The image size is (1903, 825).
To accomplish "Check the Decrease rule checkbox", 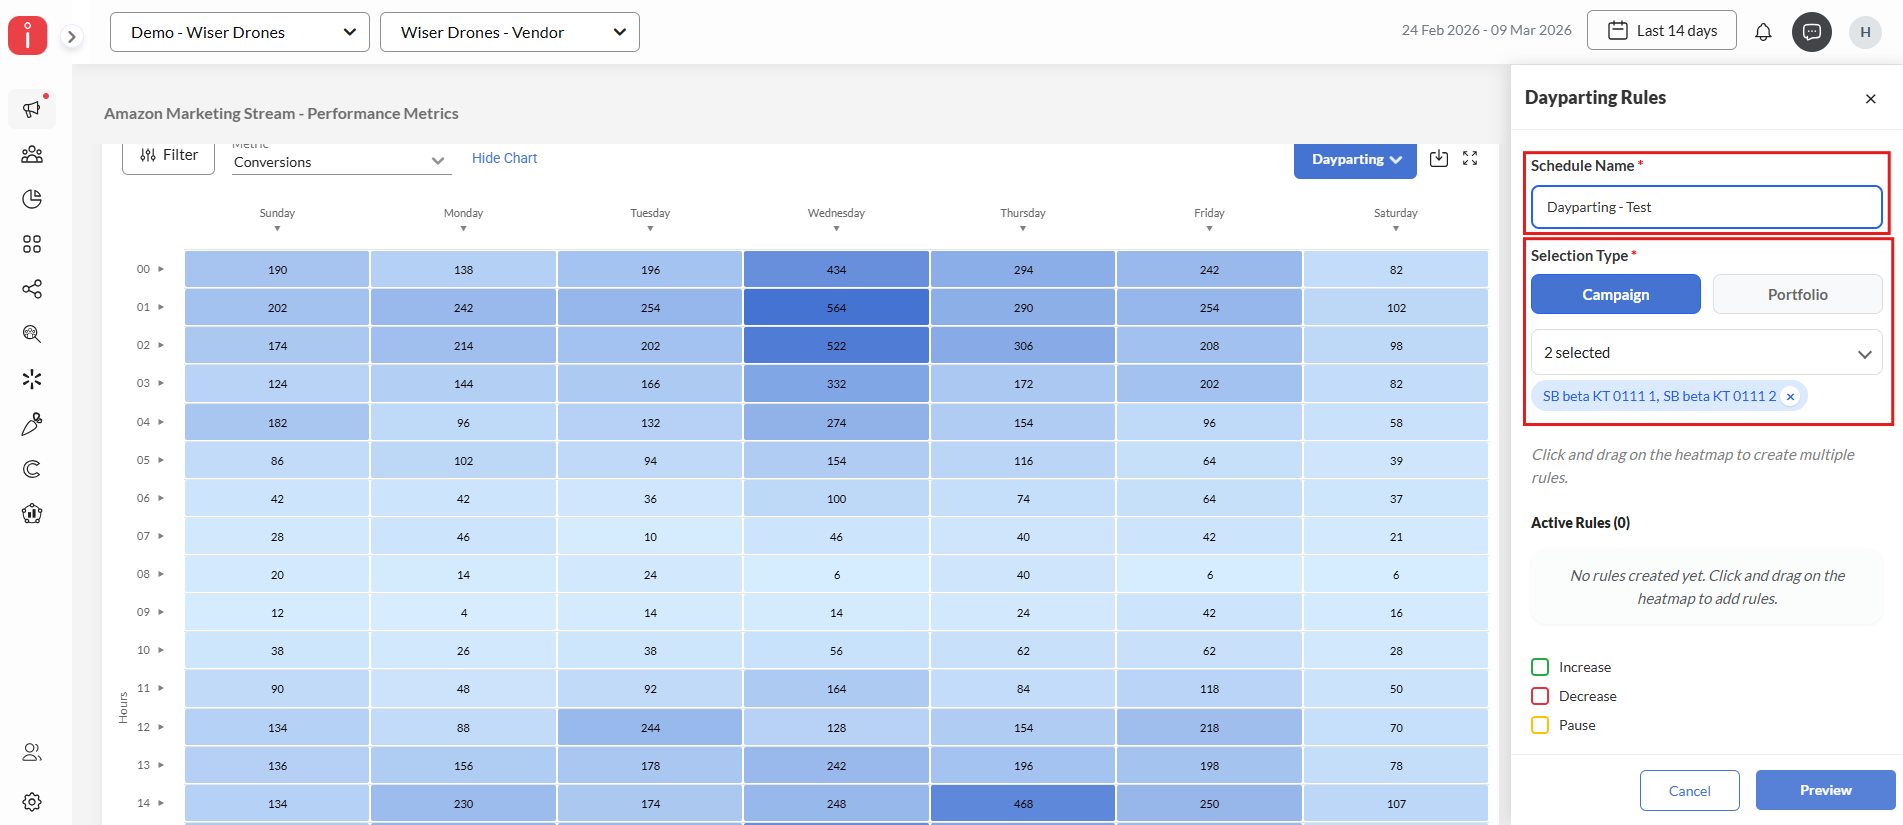I will (x=1540, y=696).
